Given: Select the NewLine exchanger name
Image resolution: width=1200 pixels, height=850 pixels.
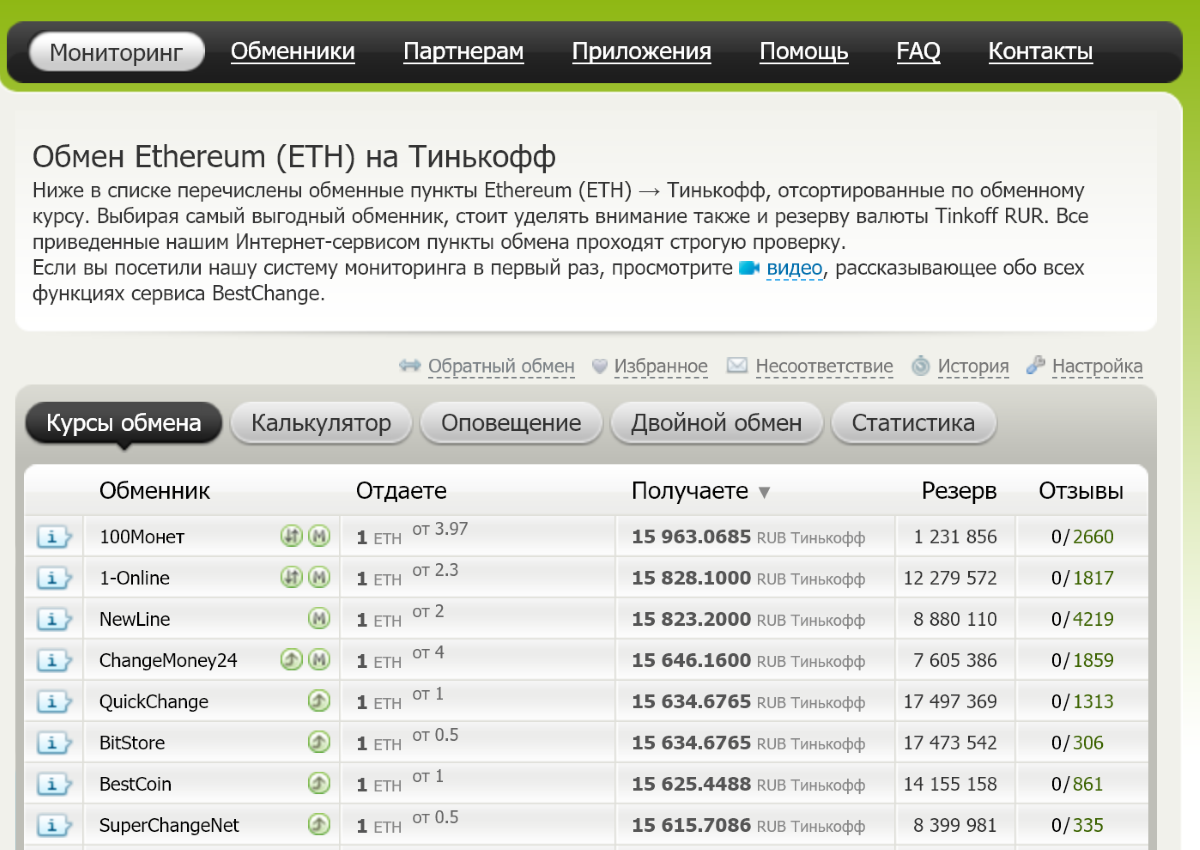Looking at the screenshot, I should pos(135,620).
